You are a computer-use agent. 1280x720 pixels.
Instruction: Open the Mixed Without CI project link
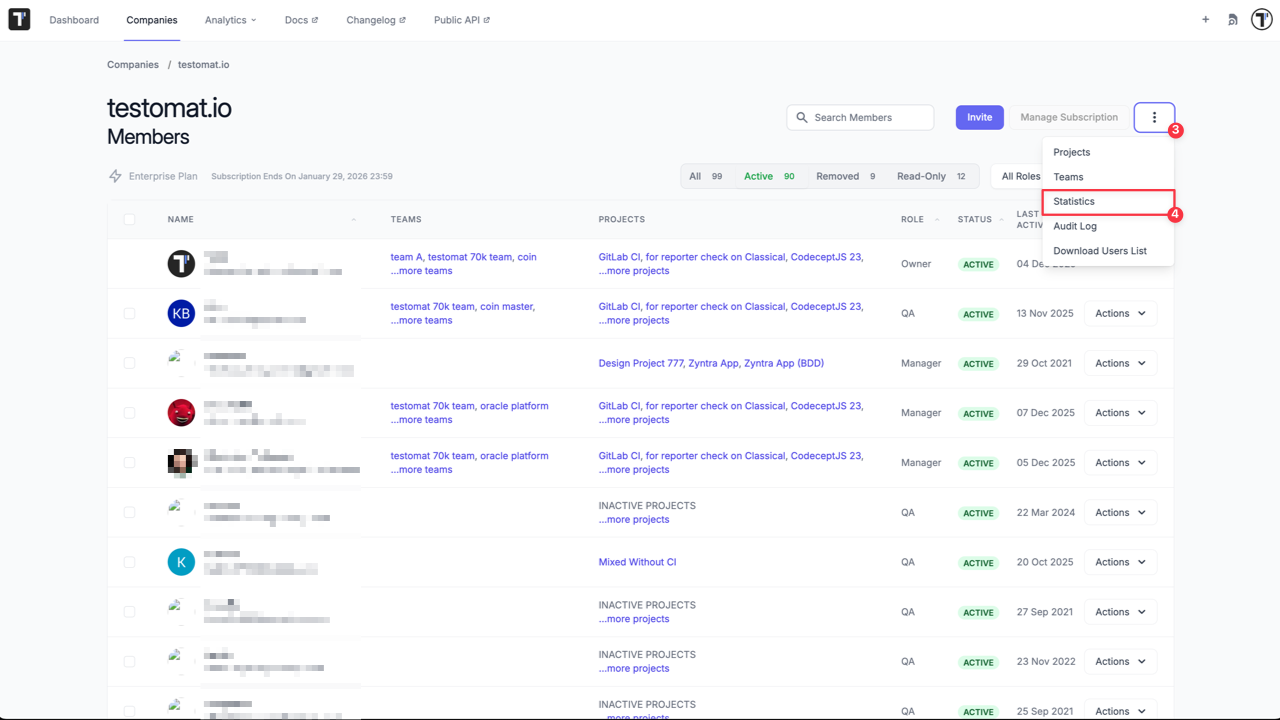click(637, 561)
